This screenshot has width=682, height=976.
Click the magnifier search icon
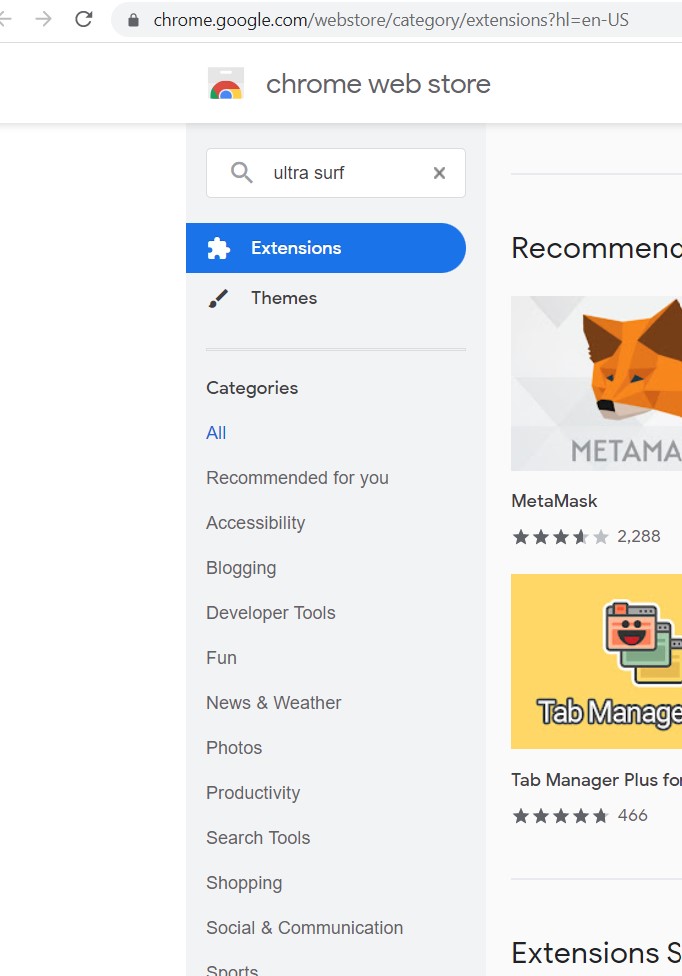pyautogui.click(x=241, y=172)
